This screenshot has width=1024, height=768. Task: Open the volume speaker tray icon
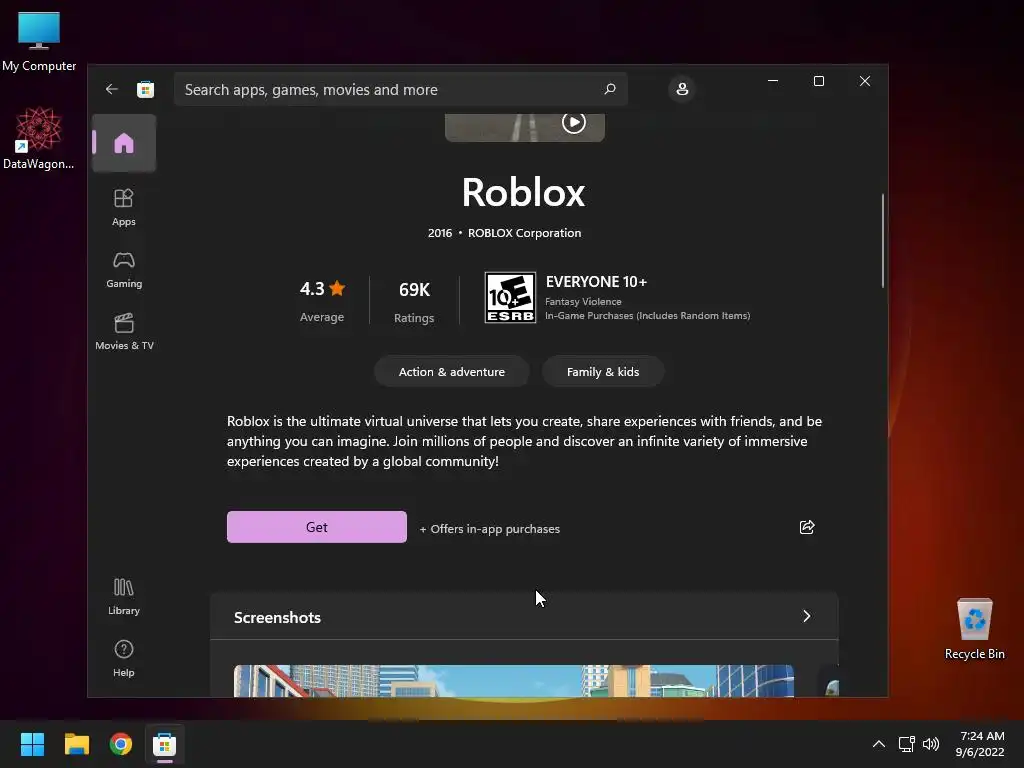point(931,744)
